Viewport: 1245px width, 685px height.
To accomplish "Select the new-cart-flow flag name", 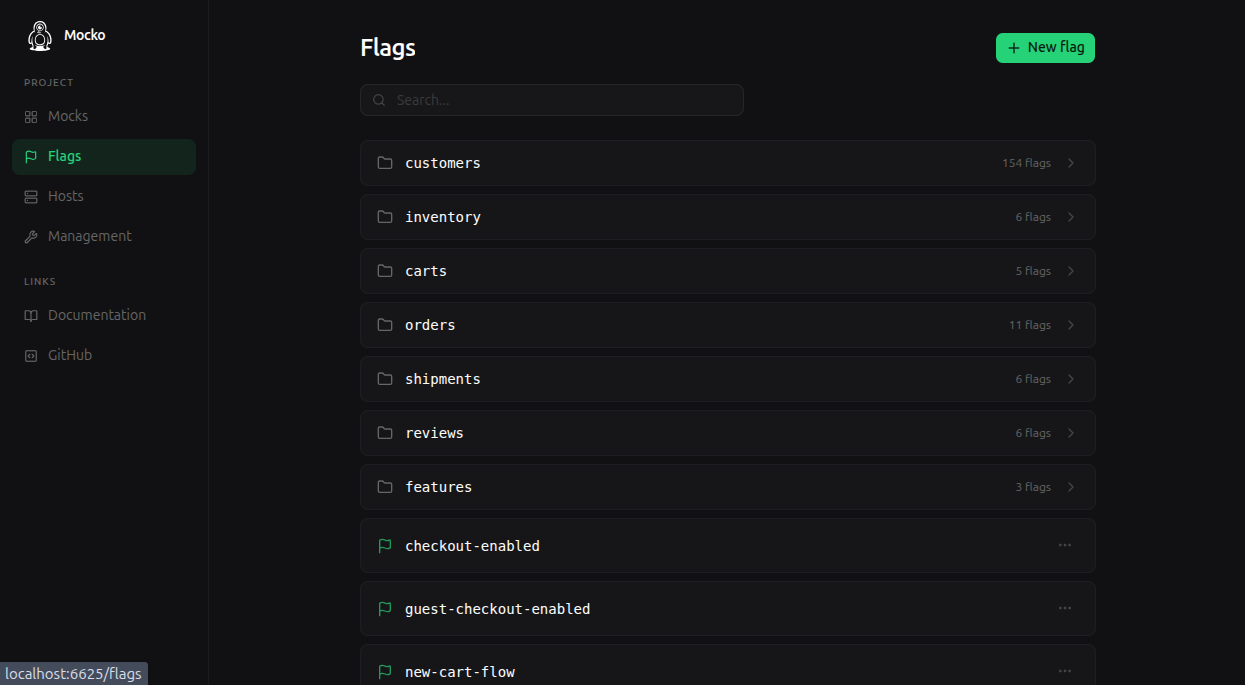I will click(460, 672).
